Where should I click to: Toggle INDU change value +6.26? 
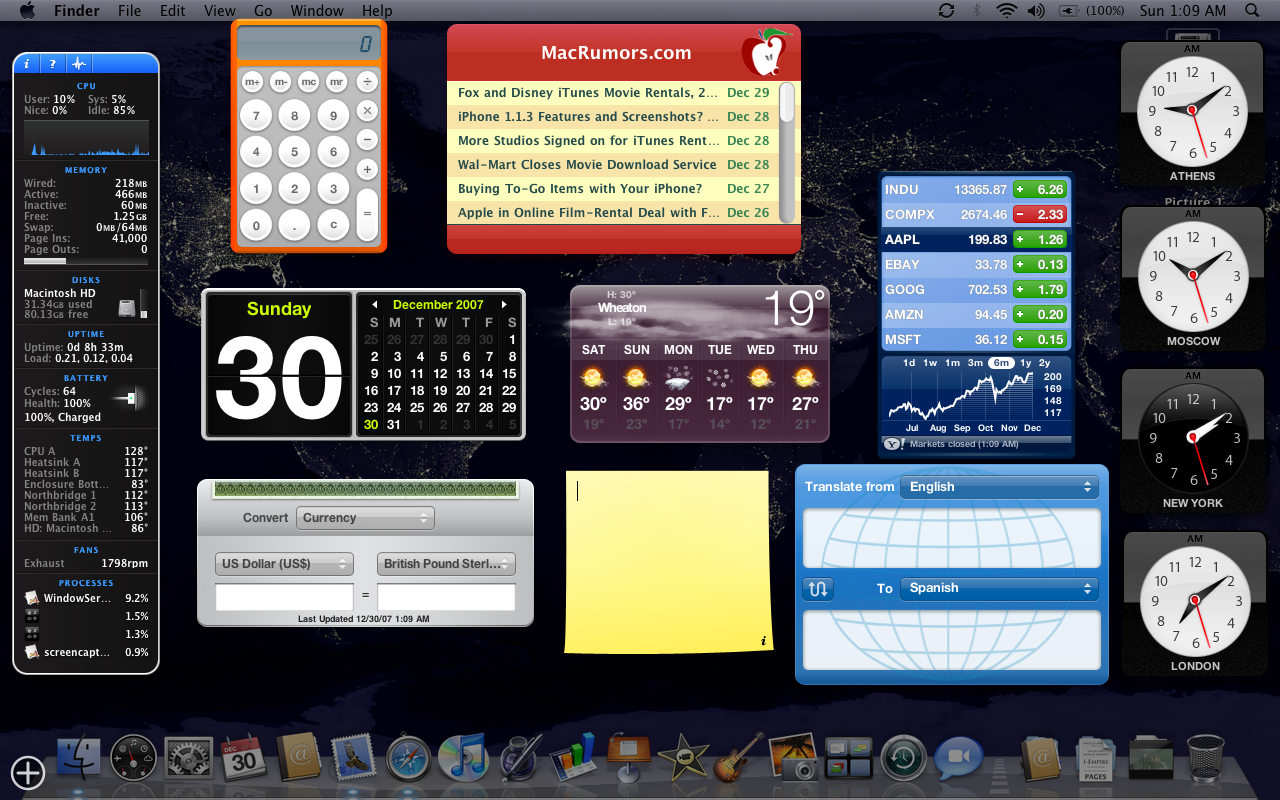[x=1040, y=189]
